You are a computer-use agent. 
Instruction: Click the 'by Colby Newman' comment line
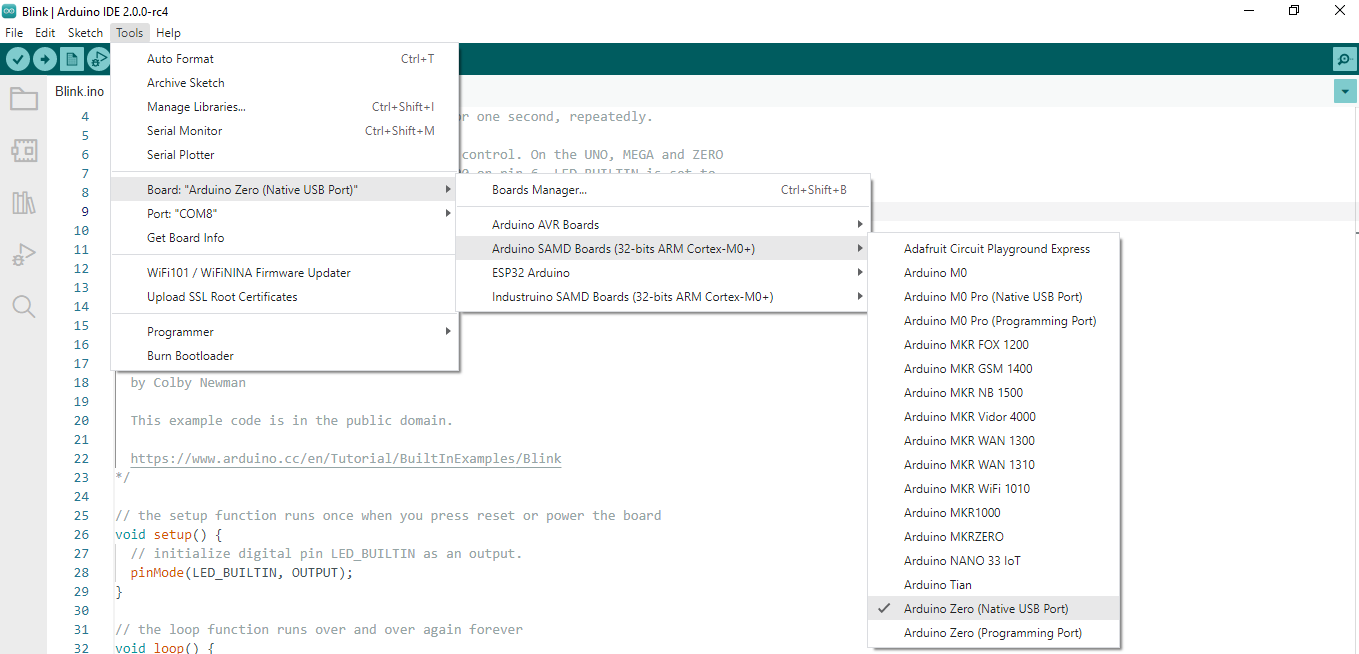click(x=188, y=383)
